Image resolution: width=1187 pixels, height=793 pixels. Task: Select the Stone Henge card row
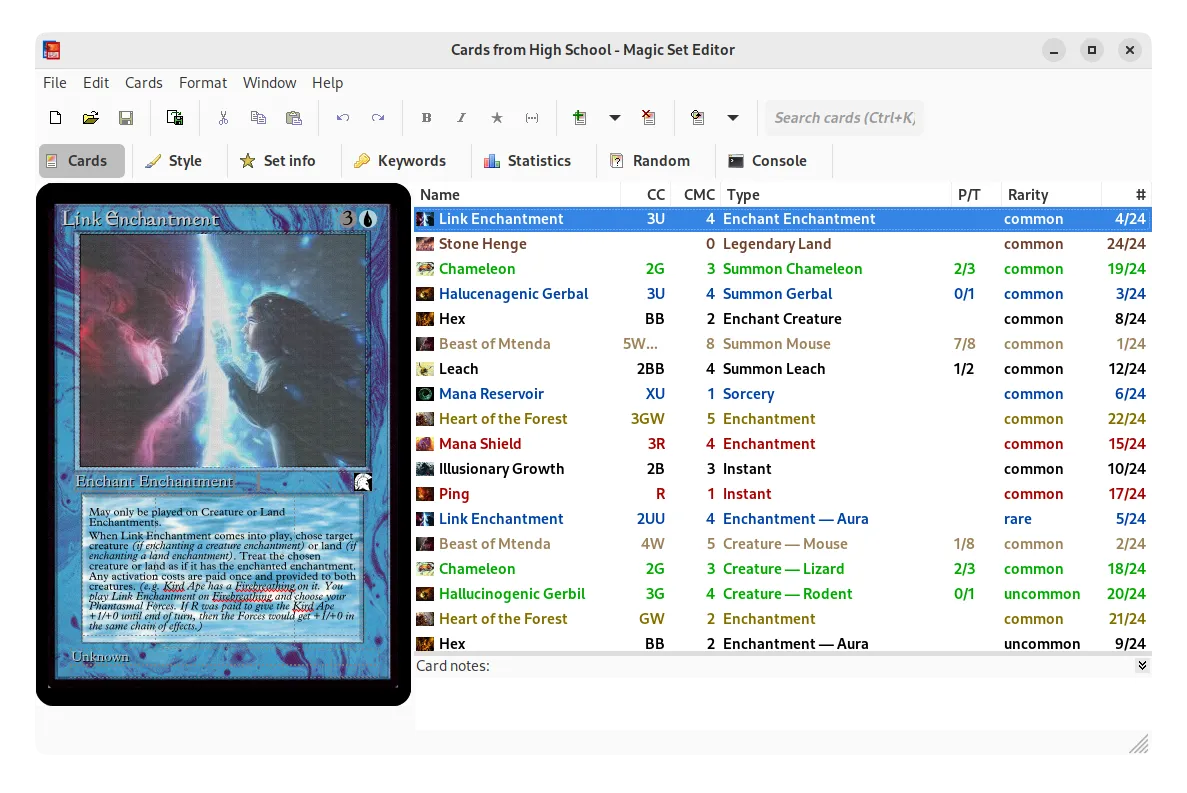tap(783, 244)
